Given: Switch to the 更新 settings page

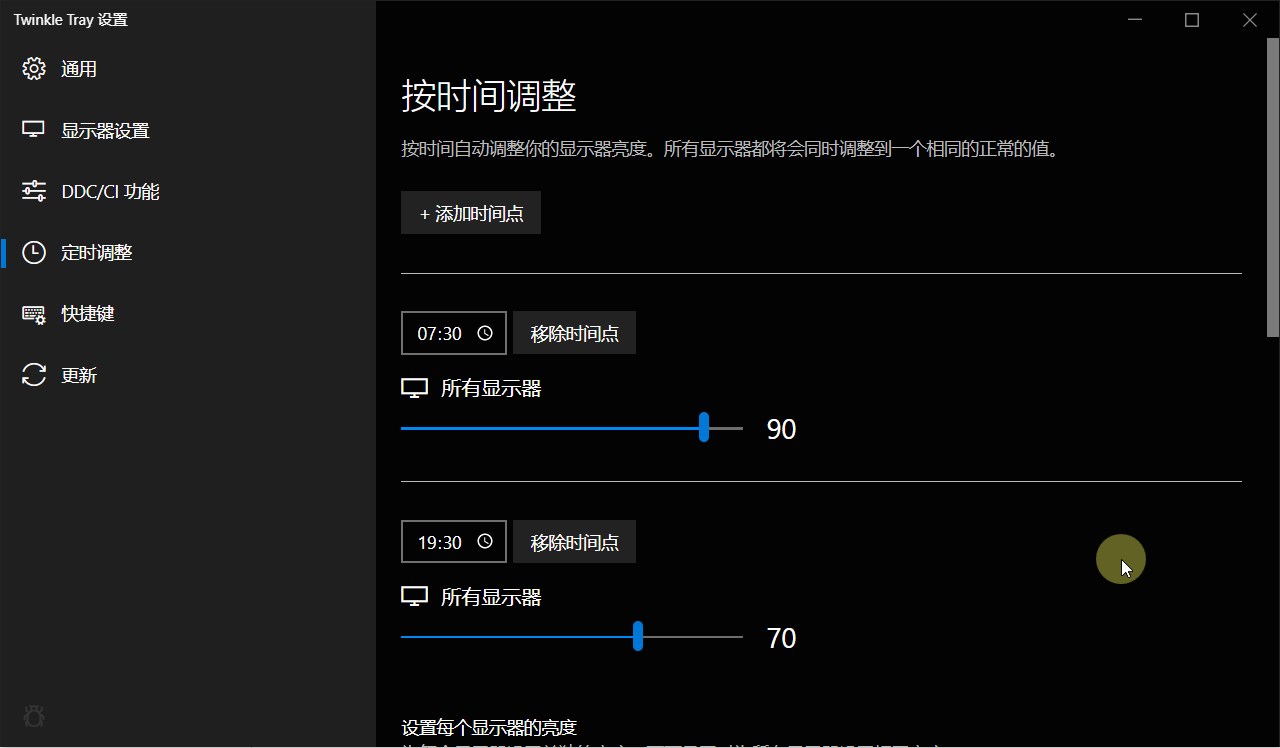Looking at the screenshot, I should [79, 374].
